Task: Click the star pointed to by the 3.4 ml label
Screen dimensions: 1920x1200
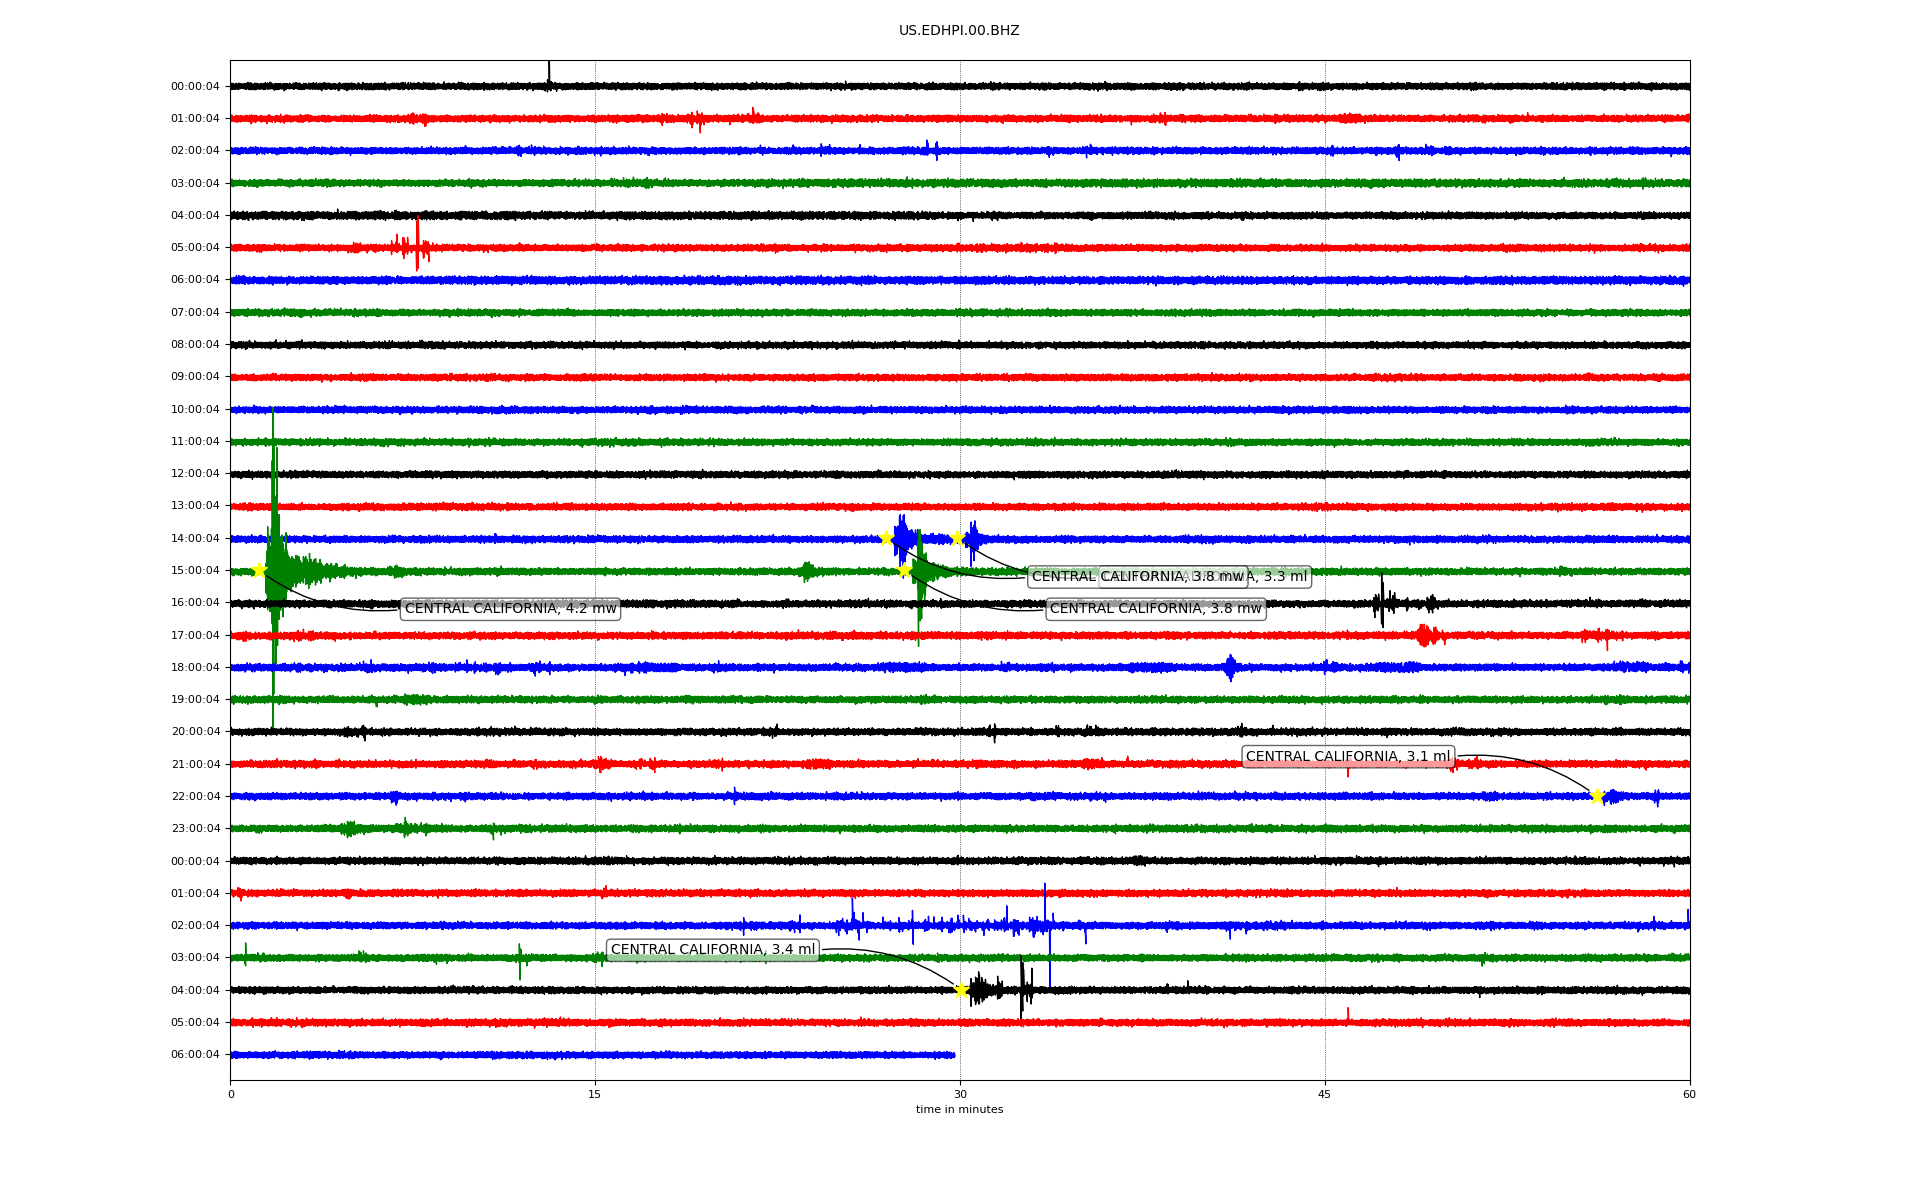Action: coord(961,990)
